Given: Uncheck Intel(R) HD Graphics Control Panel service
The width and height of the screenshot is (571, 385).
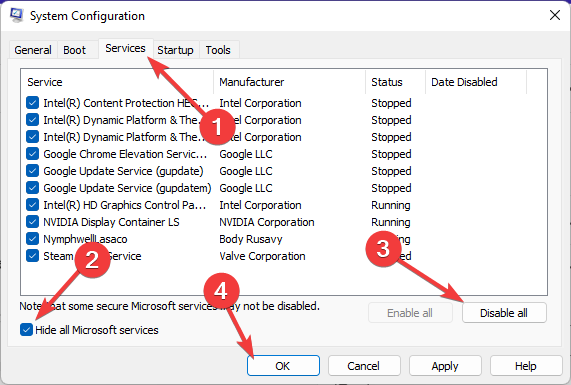Looking at the screenshot, I should (32, 205).
